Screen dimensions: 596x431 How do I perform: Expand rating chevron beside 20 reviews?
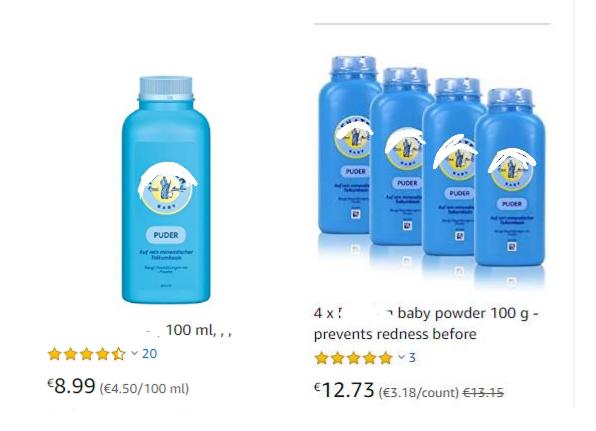(134, 353)
